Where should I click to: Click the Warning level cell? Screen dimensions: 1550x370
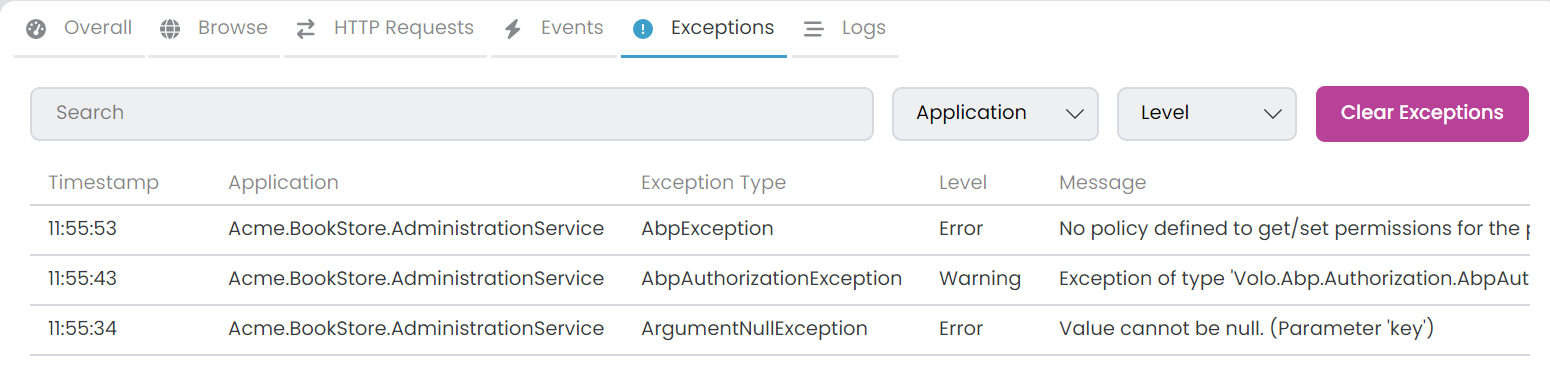click(980, 279)
